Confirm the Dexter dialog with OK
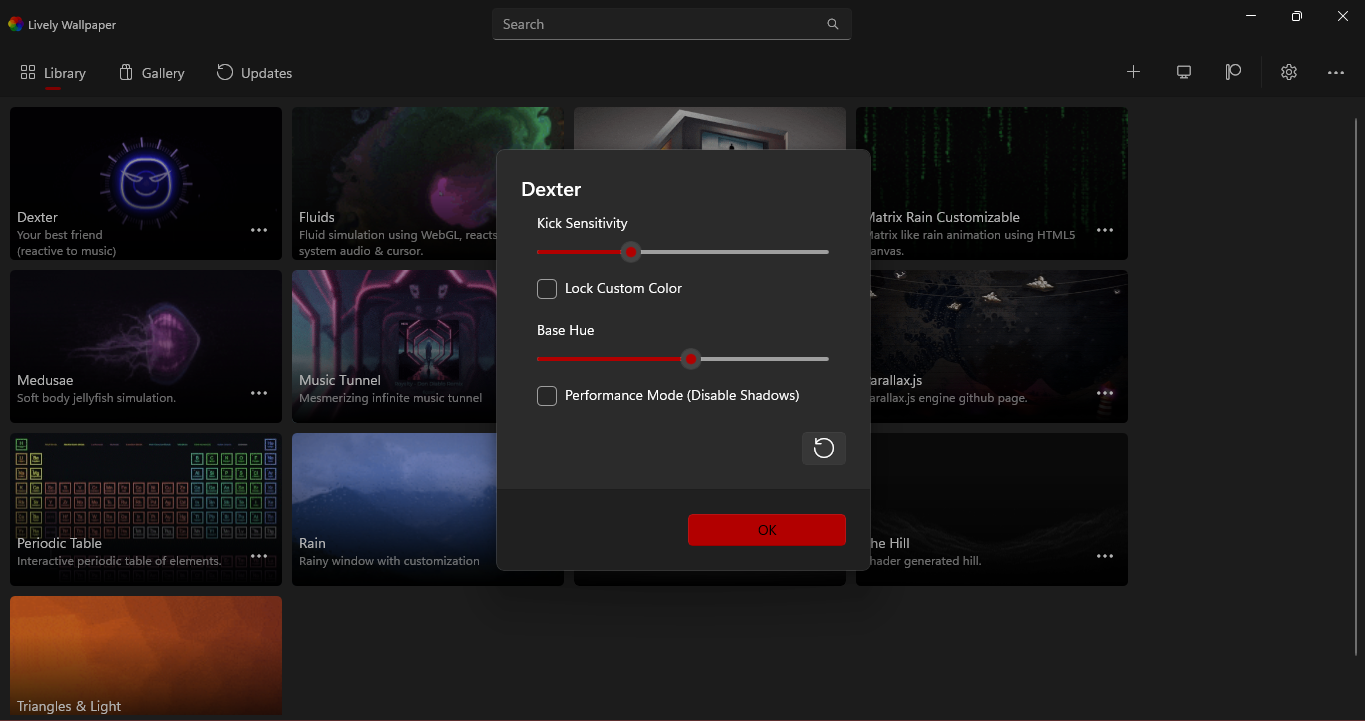The image size is (1365, 721). click(x=767, y=530)
